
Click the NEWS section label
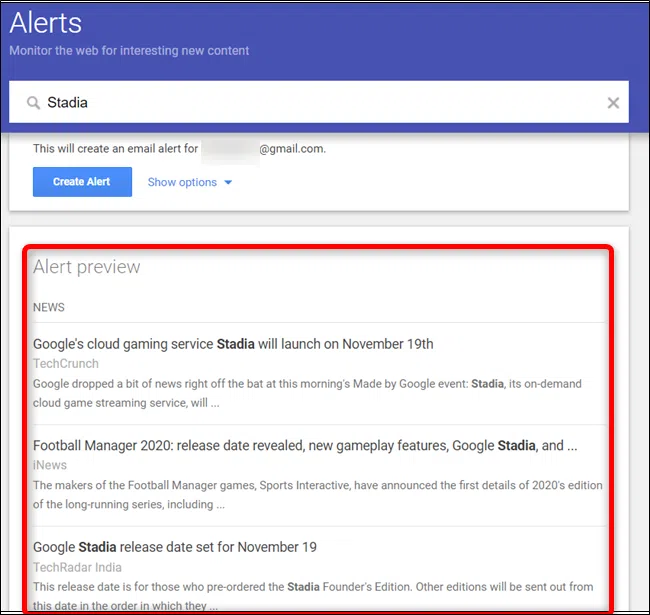[49, 307]
